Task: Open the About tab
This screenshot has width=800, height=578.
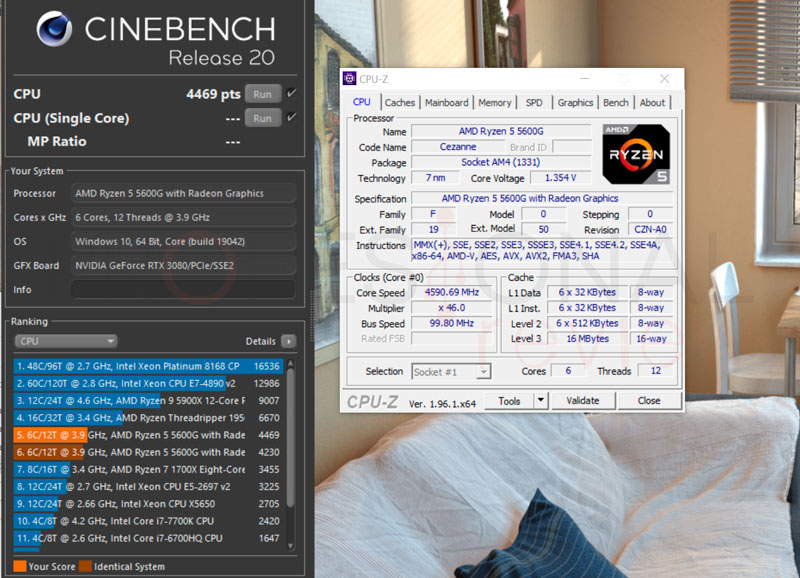Action: click(652, 103)
